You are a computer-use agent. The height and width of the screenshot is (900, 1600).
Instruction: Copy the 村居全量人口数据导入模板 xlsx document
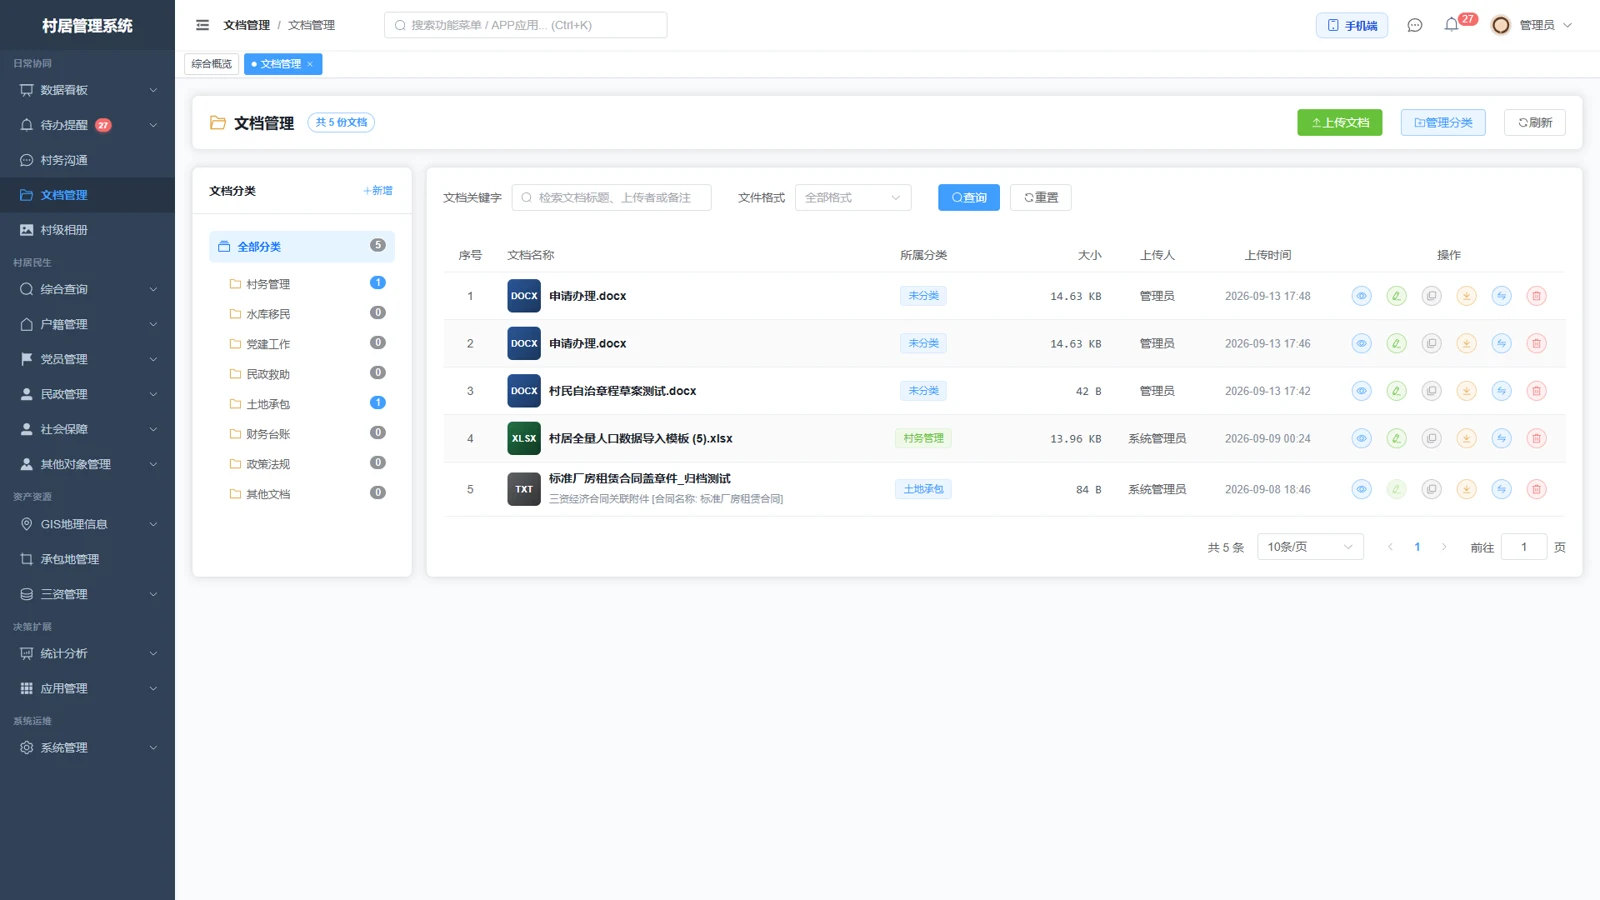click(1431, 438)
